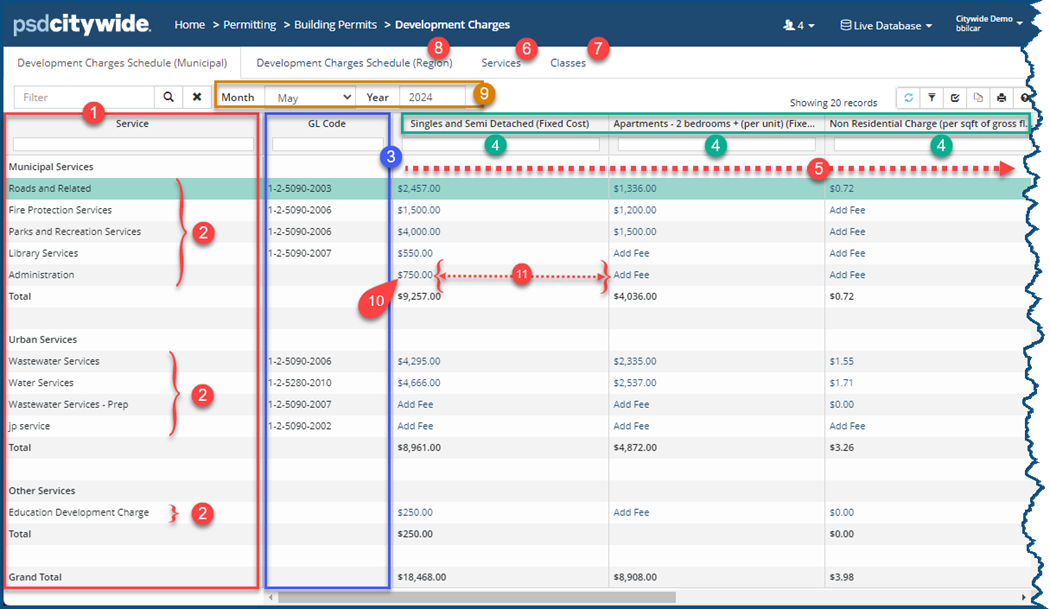
Task: Open the Services tab
Action: pos(500,62)
